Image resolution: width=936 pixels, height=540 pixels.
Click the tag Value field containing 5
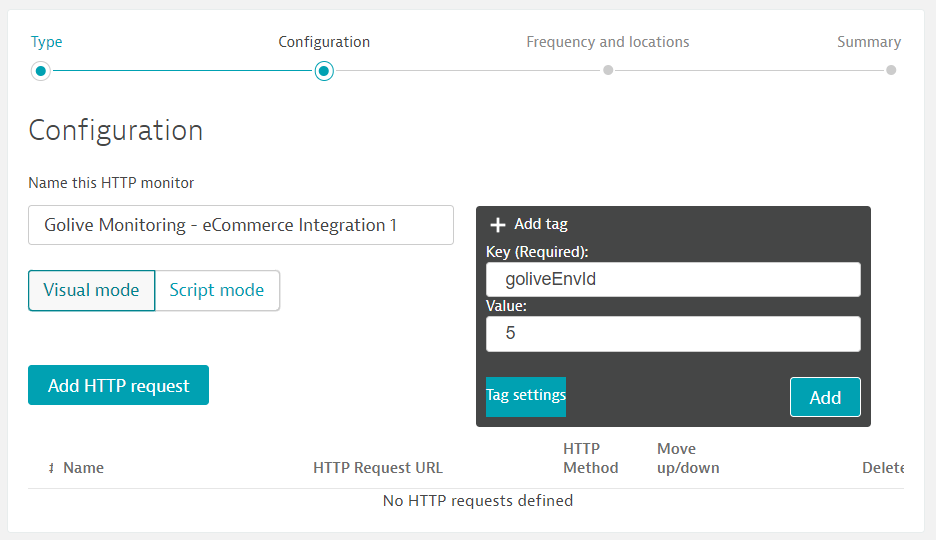tap(673, 334)
